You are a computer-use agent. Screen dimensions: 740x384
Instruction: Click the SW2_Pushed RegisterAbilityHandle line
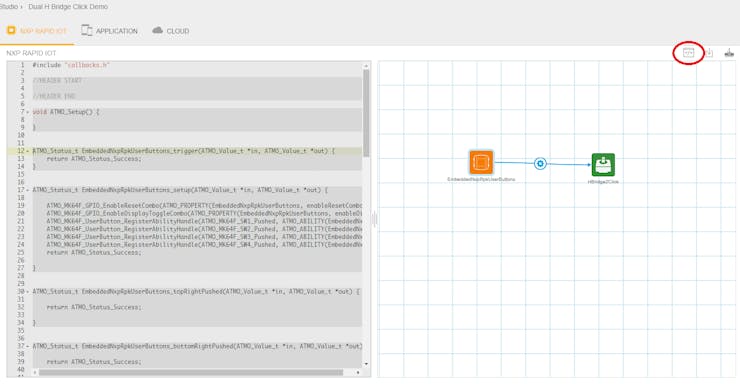(204, 229)
